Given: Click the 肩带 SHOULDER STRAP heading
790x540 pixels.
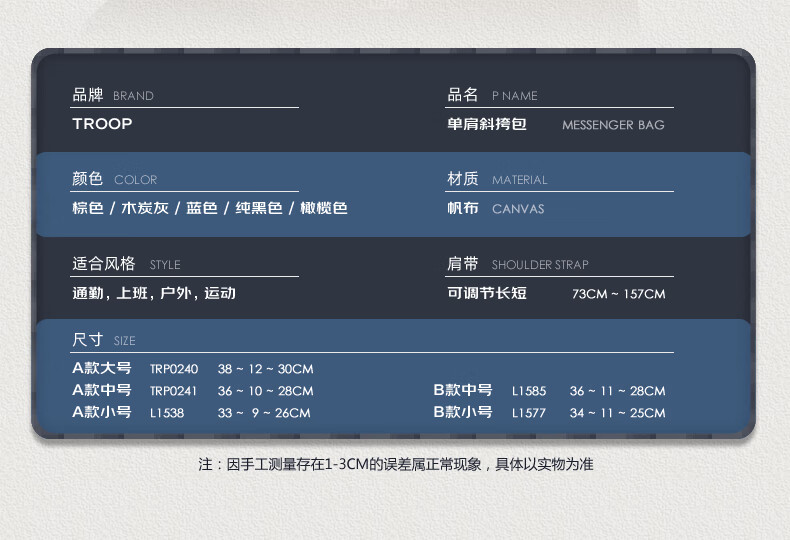Looking at the screenshot, I should coord(517,263).
